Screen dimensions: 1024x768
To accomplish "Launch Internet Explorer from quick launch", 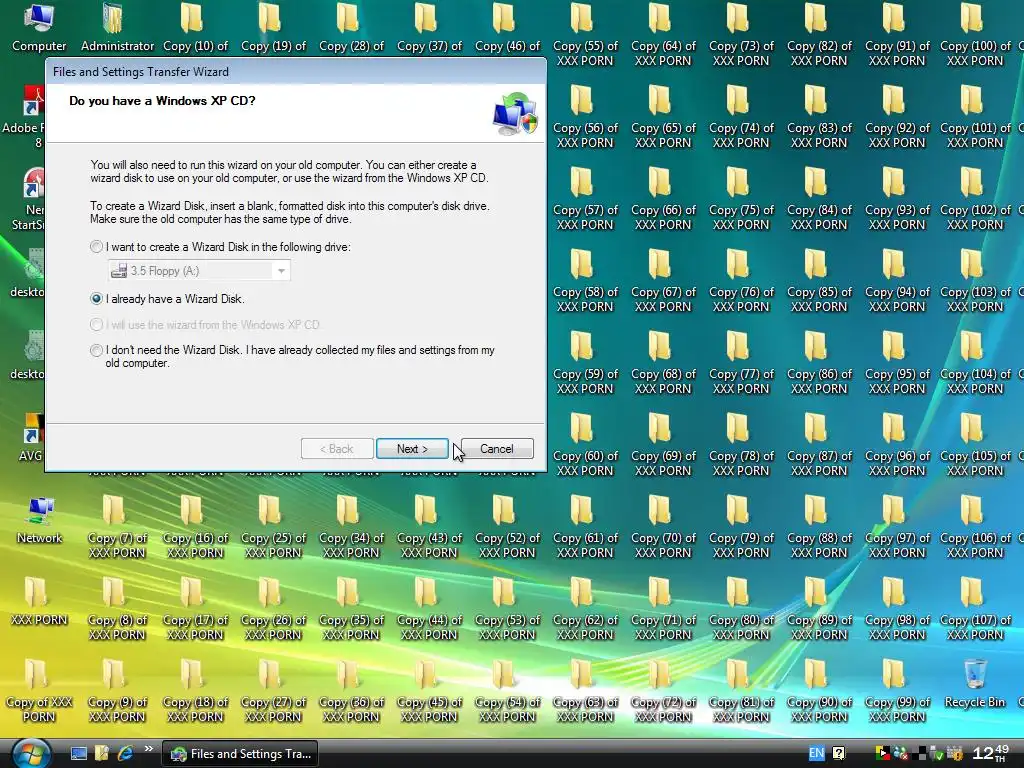I will (125, 754).
